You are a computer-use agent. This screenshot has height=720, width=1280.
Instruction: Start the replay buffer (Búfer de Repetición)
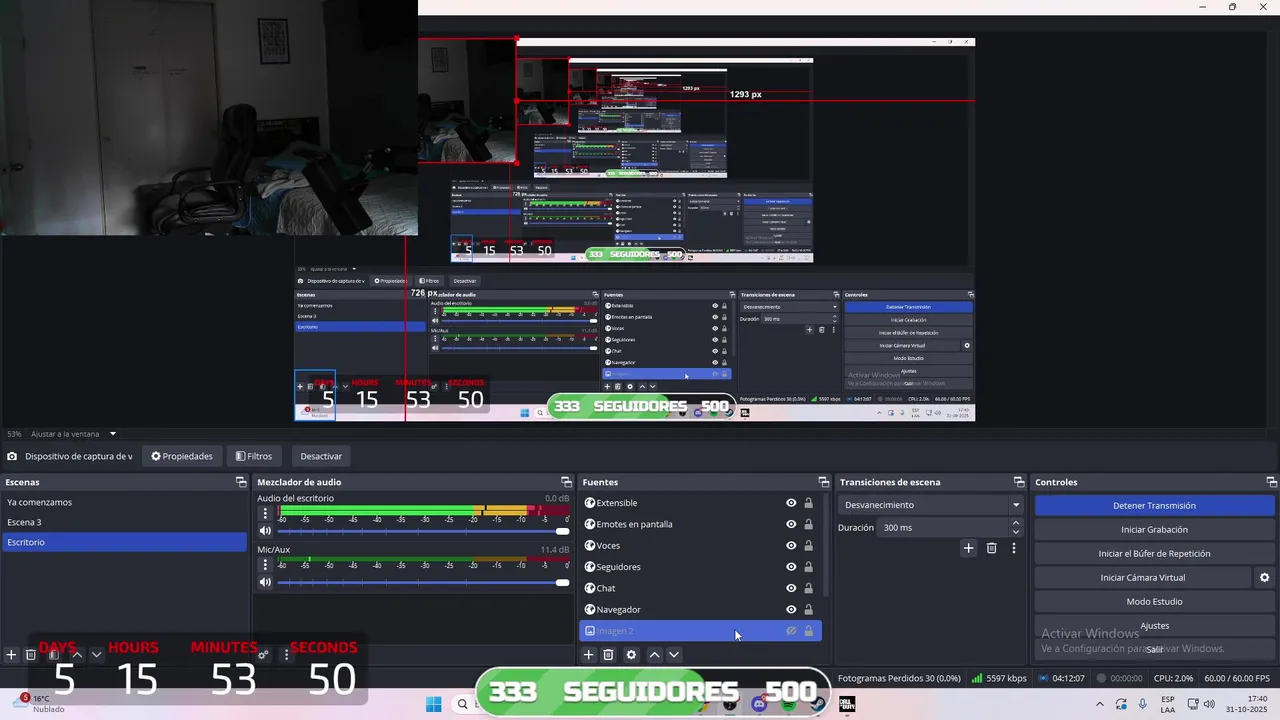(1154, 554)
